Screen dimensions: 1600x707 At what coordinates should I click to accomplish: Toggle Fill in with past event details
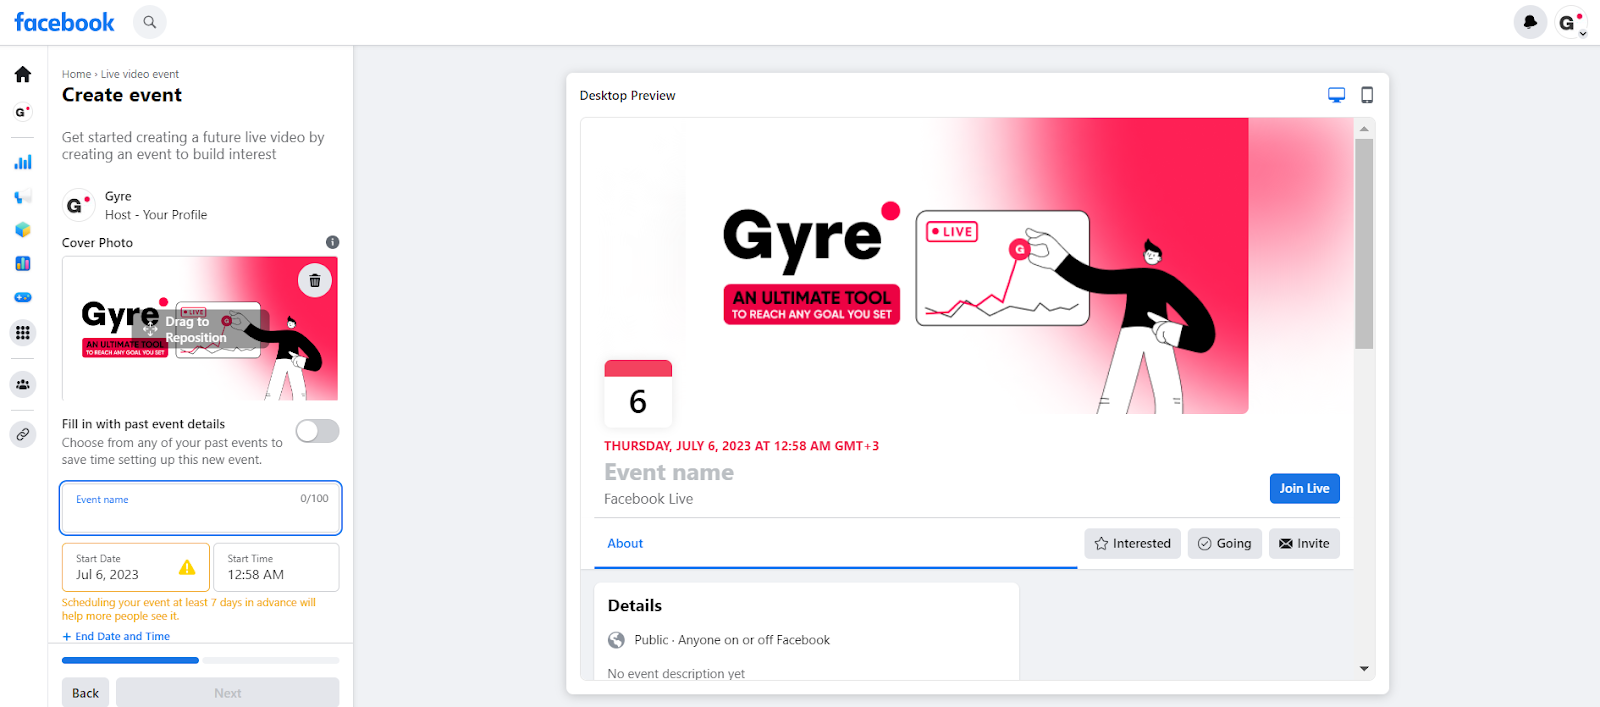pyautogui.click(x=318, y=431)
